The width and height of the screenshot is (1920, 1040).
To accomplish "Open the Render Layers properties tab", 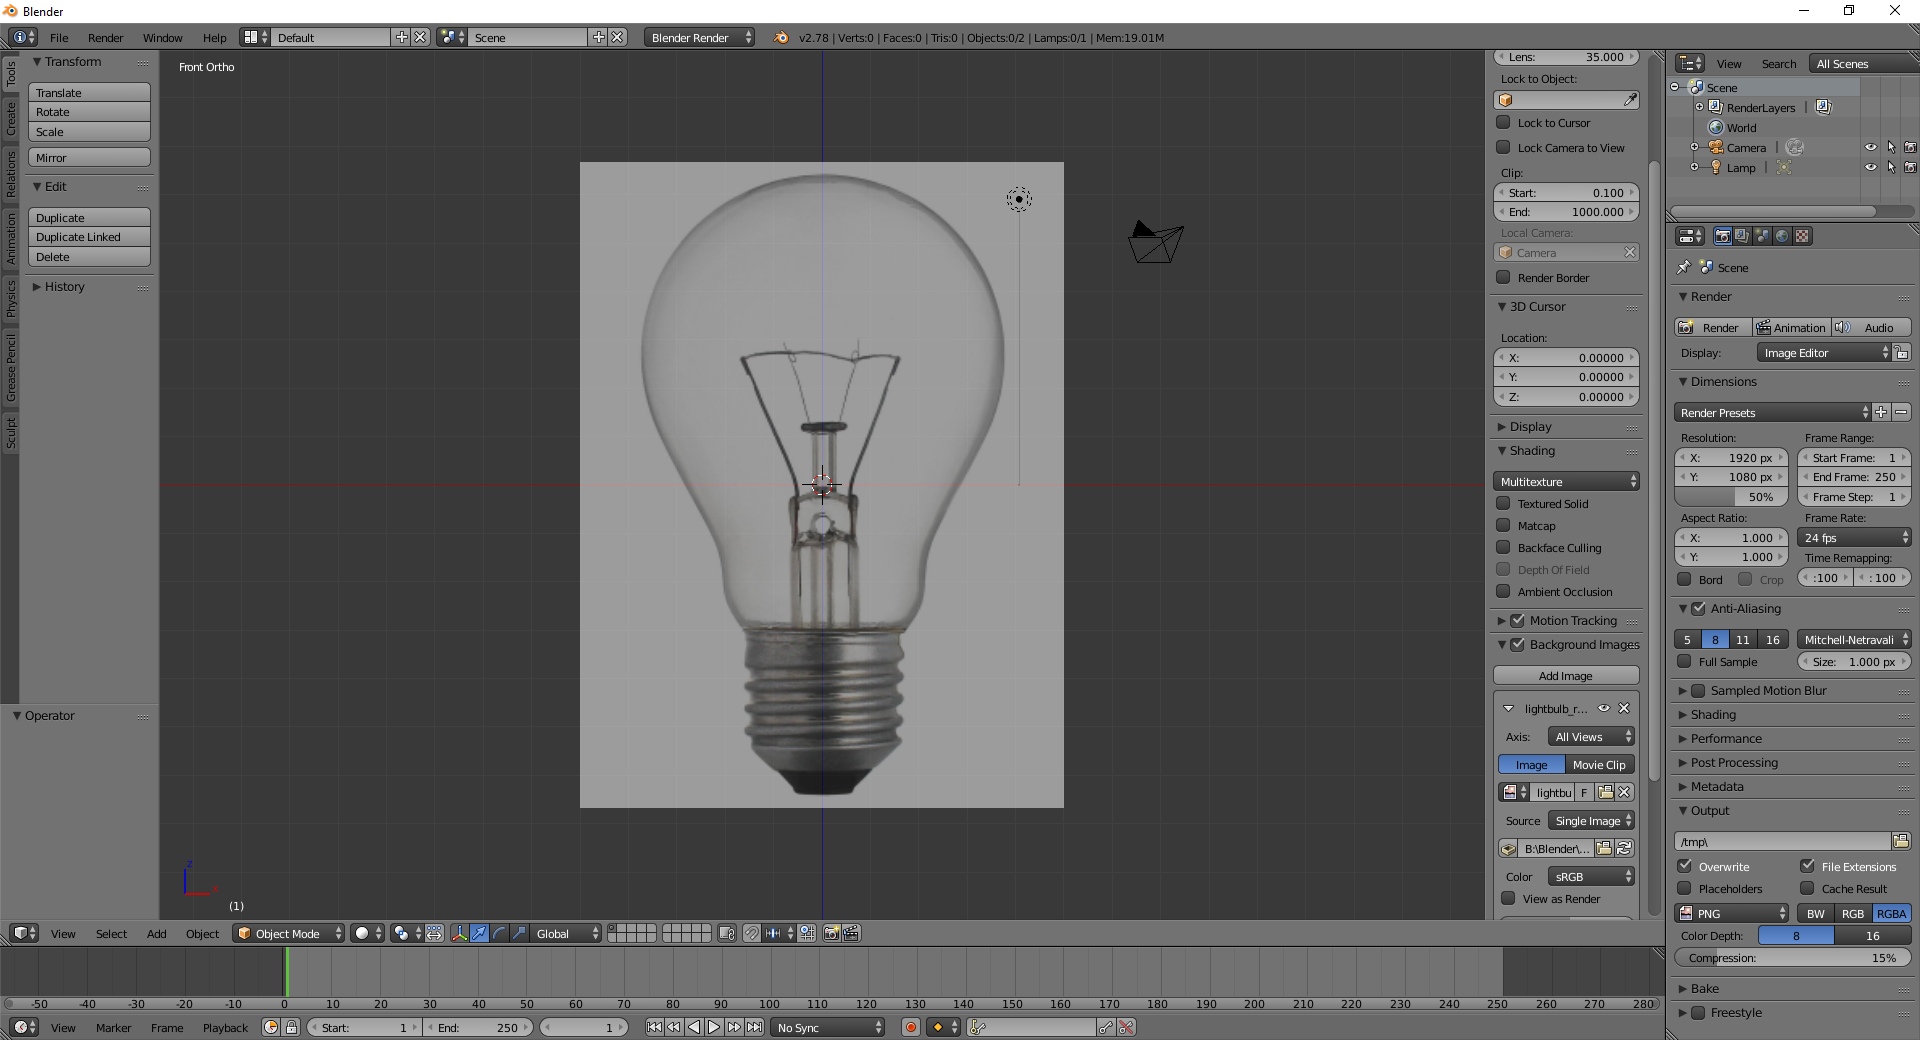I will (1743, 238).
